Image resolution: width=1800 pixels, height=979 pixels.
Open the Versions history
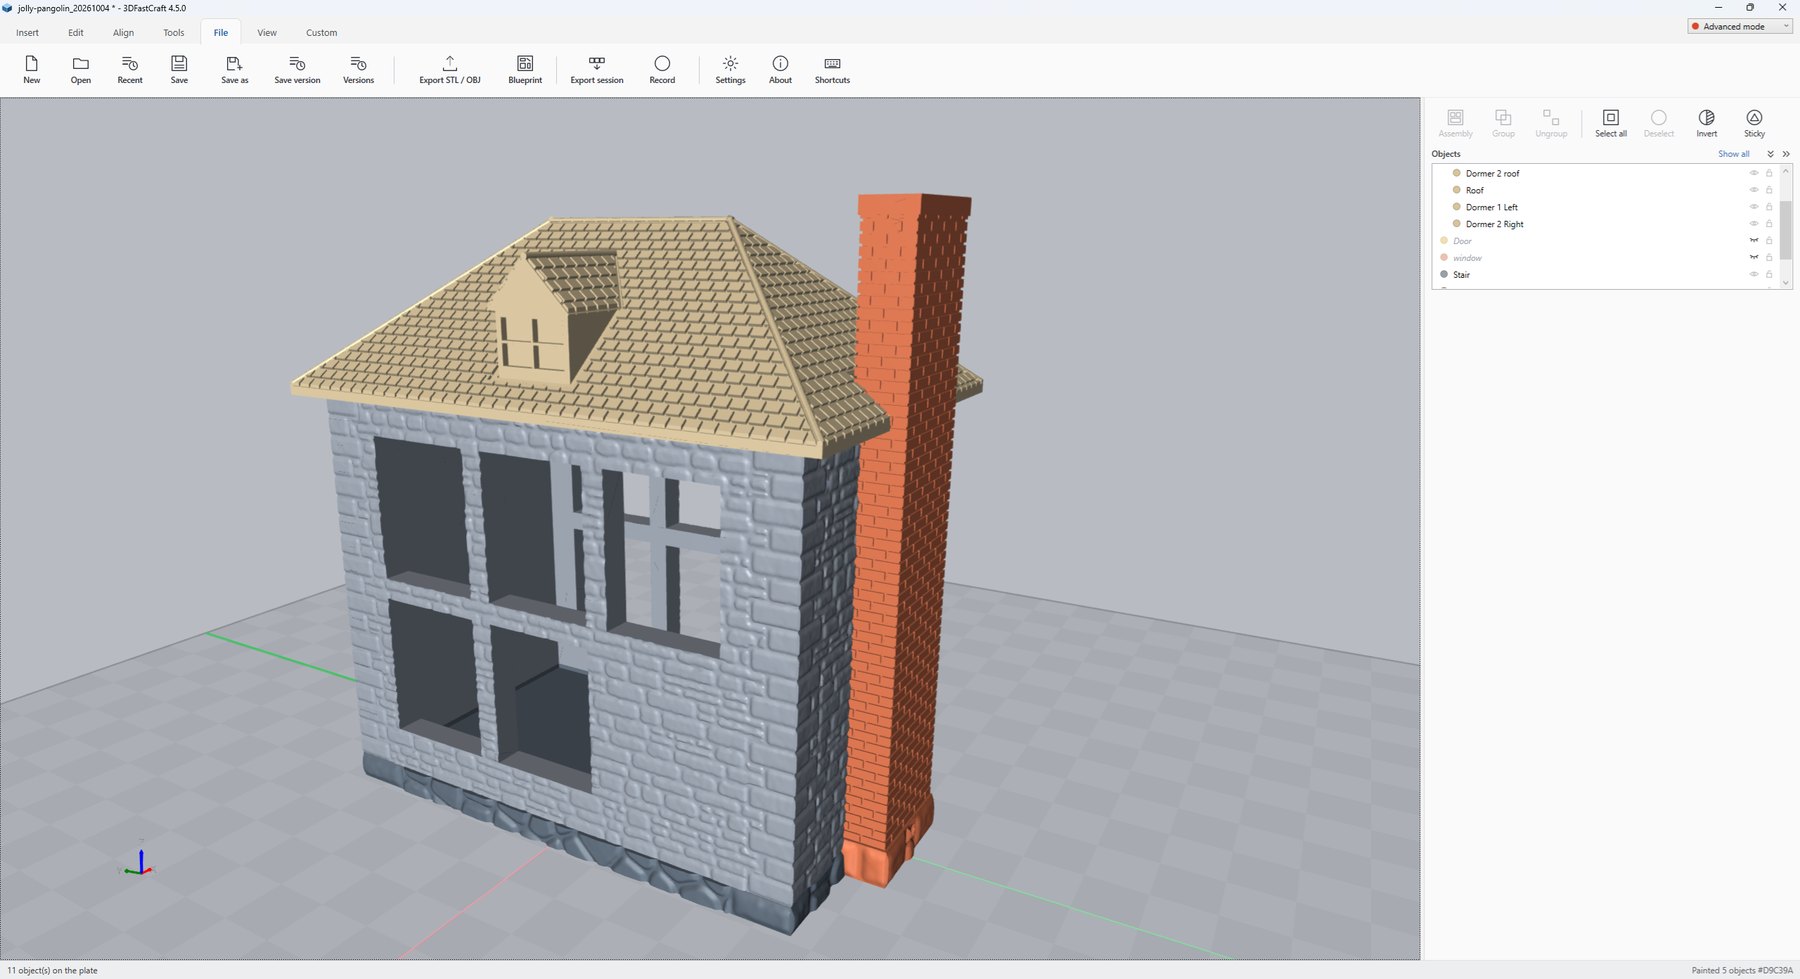tap(358, 69)
